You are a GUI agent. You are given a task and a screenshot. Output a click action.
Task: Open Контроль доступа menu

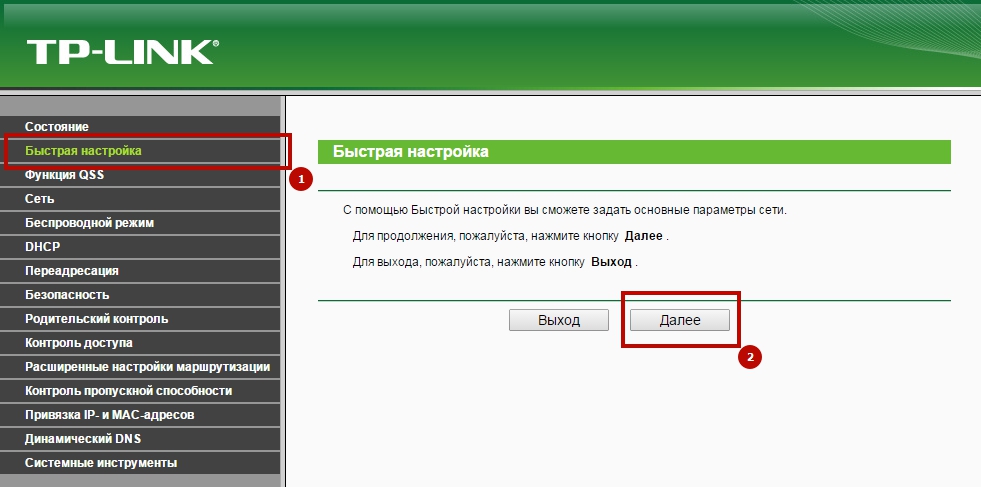point(78,343)
